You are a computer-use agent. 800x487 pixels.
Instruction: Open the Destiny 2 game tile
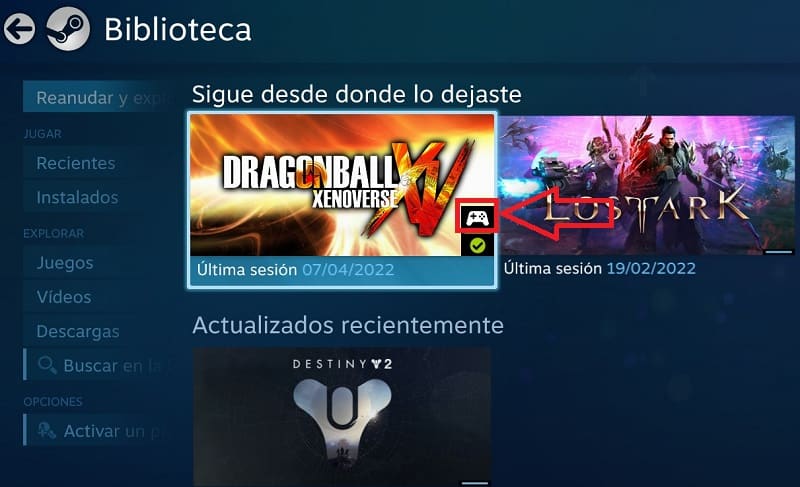[342, 417]
